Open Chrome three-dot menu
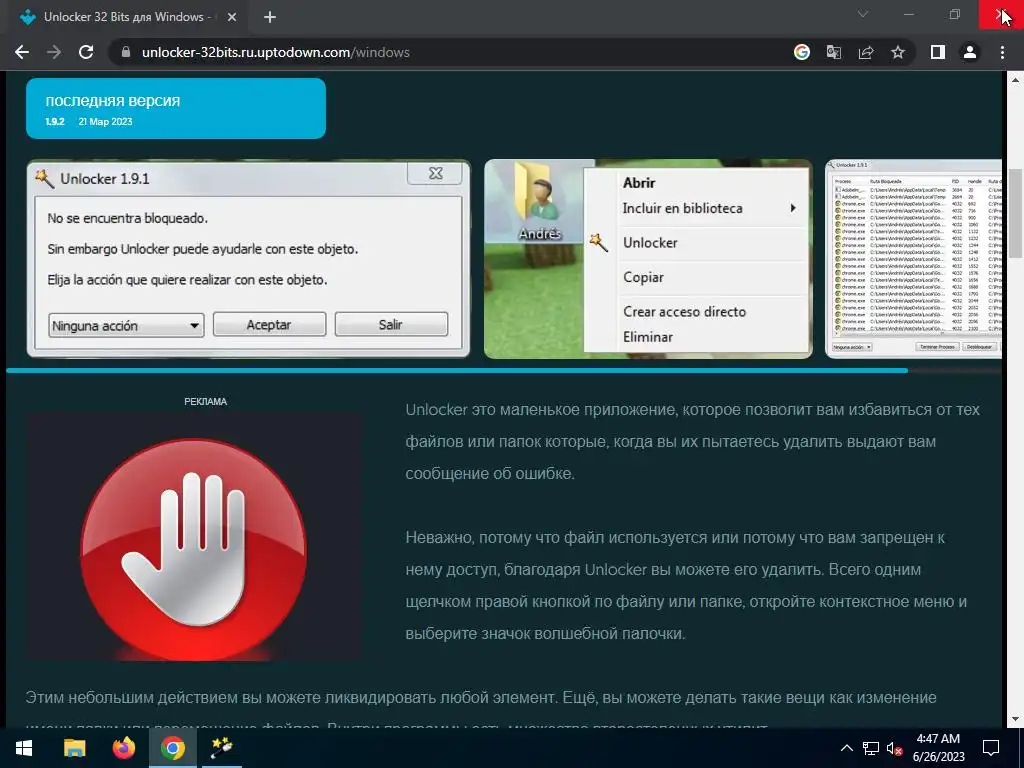The width and height of the screenshot is (1024, 768). tap(1002, 52)
